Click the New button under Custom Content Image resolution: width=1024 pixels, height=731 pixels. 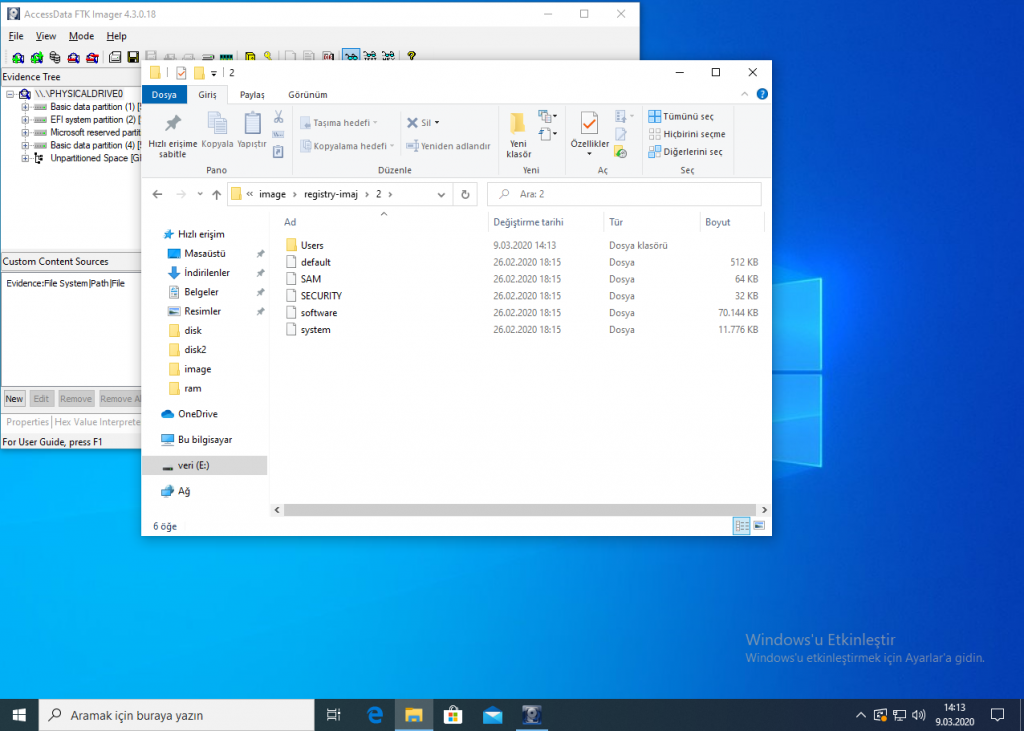click(x=14, y=398)
